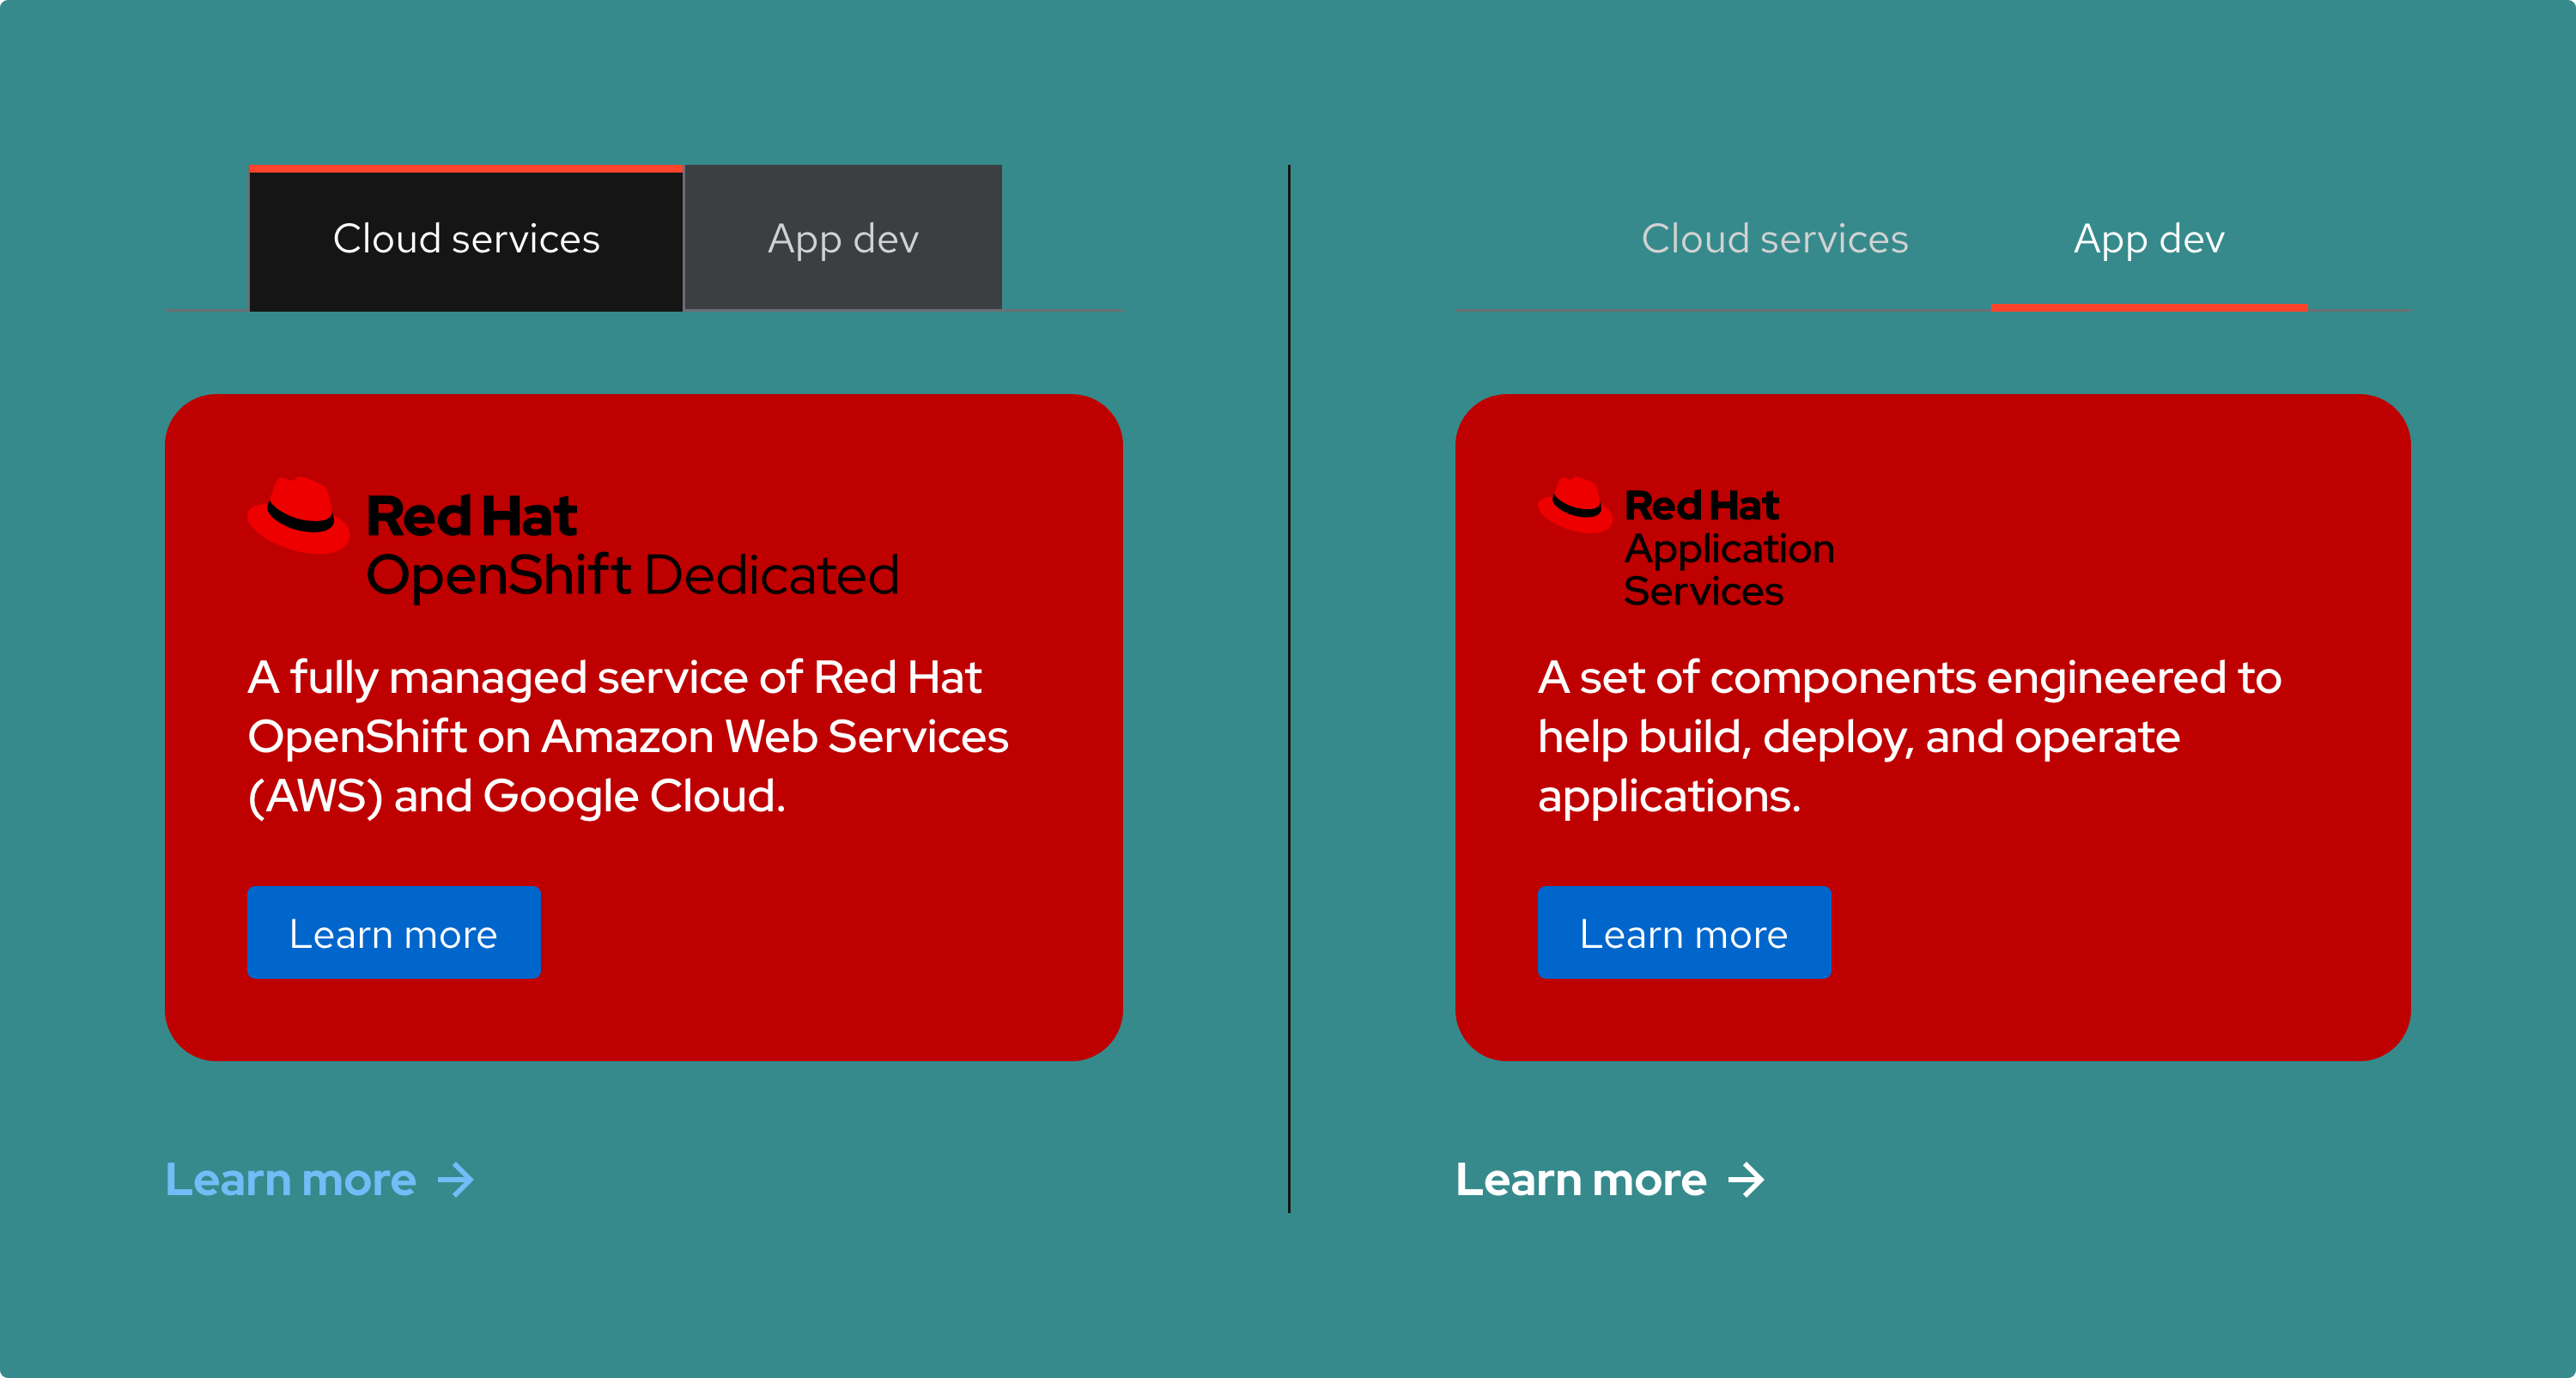The width and height of the screenshot is (2576, 1378).
Task: Click the white arrow icon
Action: (x=1746, y=1180)
